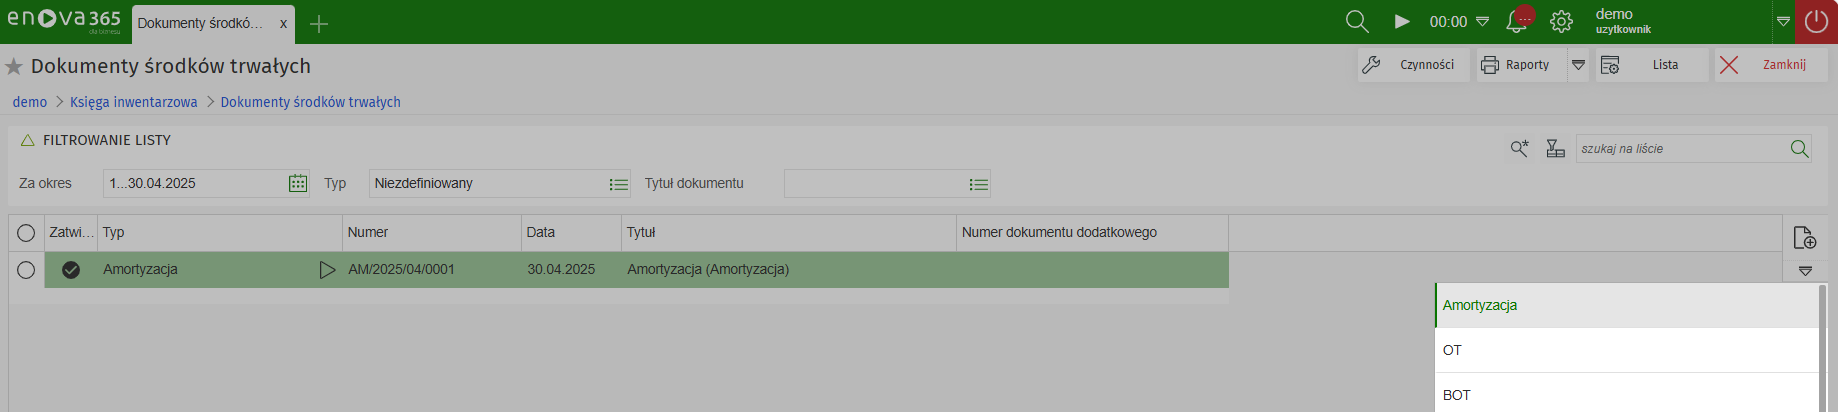Click the power logout icon
Screen dimensions: 1838x412
click(1816, 22)
